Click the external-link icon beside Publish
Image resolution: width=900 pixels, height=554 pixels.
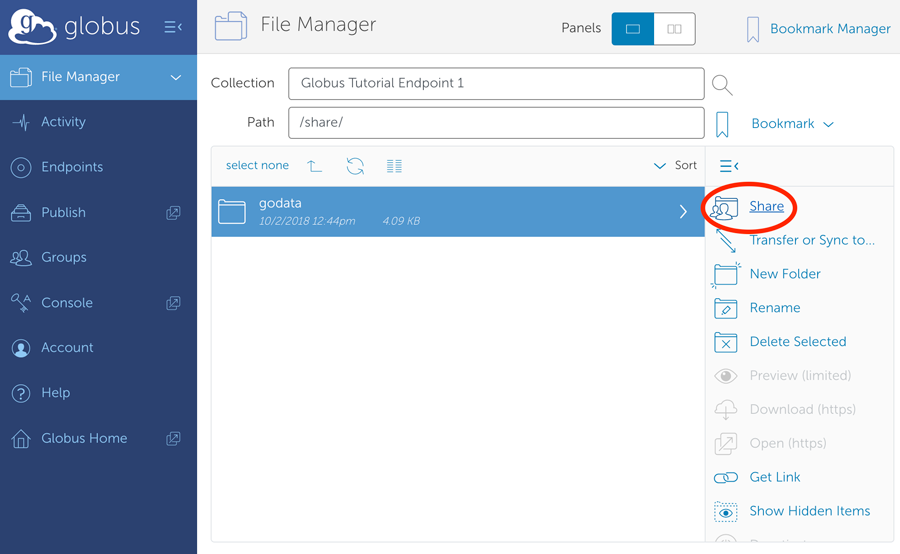pyautogui.click(x=173, y=212)
